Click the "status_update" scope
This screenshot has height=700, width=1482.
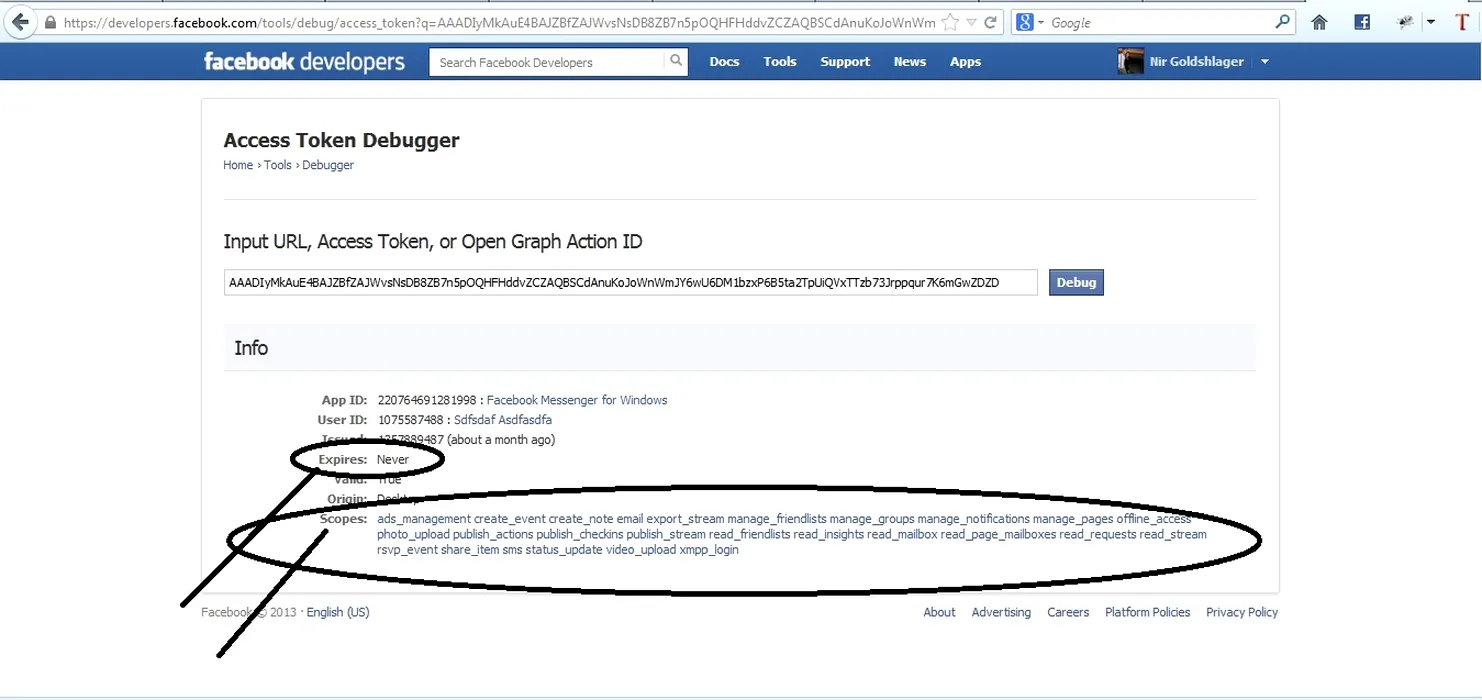coord(564,550)
